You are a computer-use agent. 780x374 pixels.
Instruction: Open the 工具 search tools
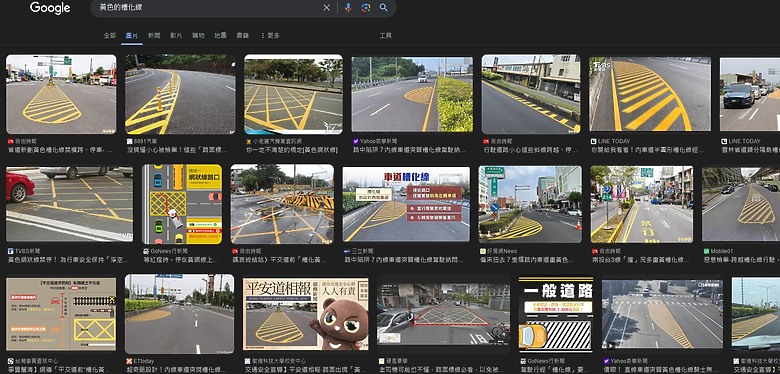point(386,36)
